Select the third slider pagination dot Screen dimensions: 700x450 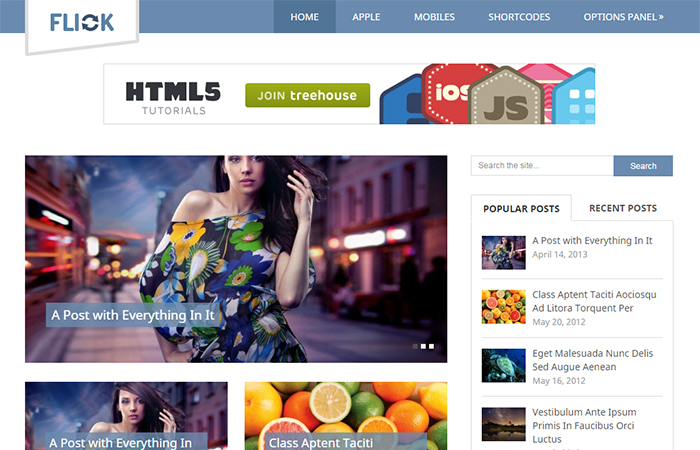click(x=431, y=346)
